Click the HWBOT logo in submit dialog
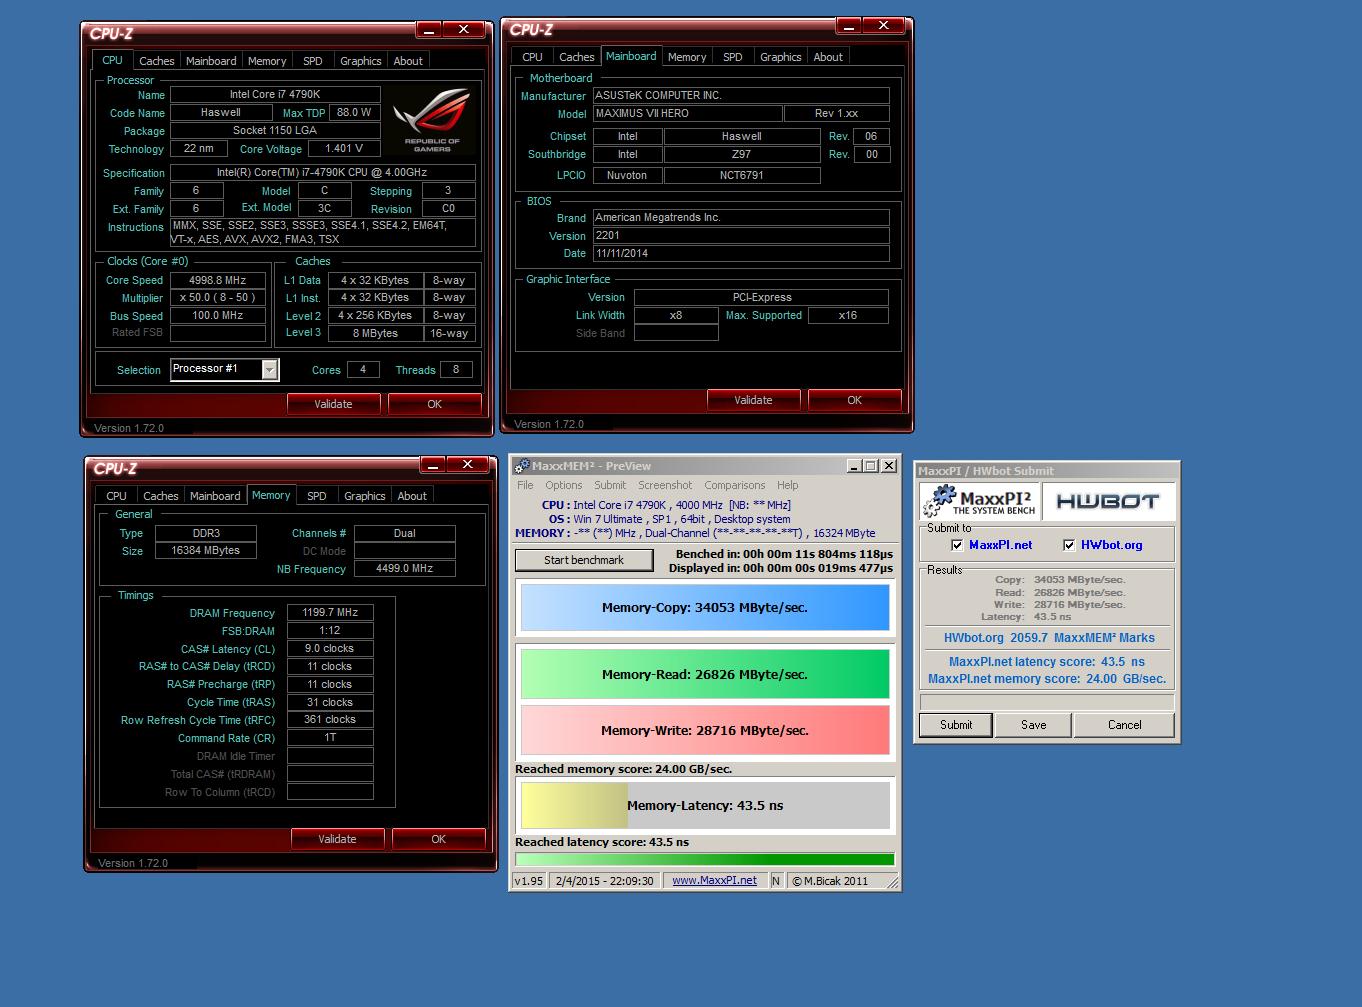1362x1007 pixels. click(x=1108, y=501)
